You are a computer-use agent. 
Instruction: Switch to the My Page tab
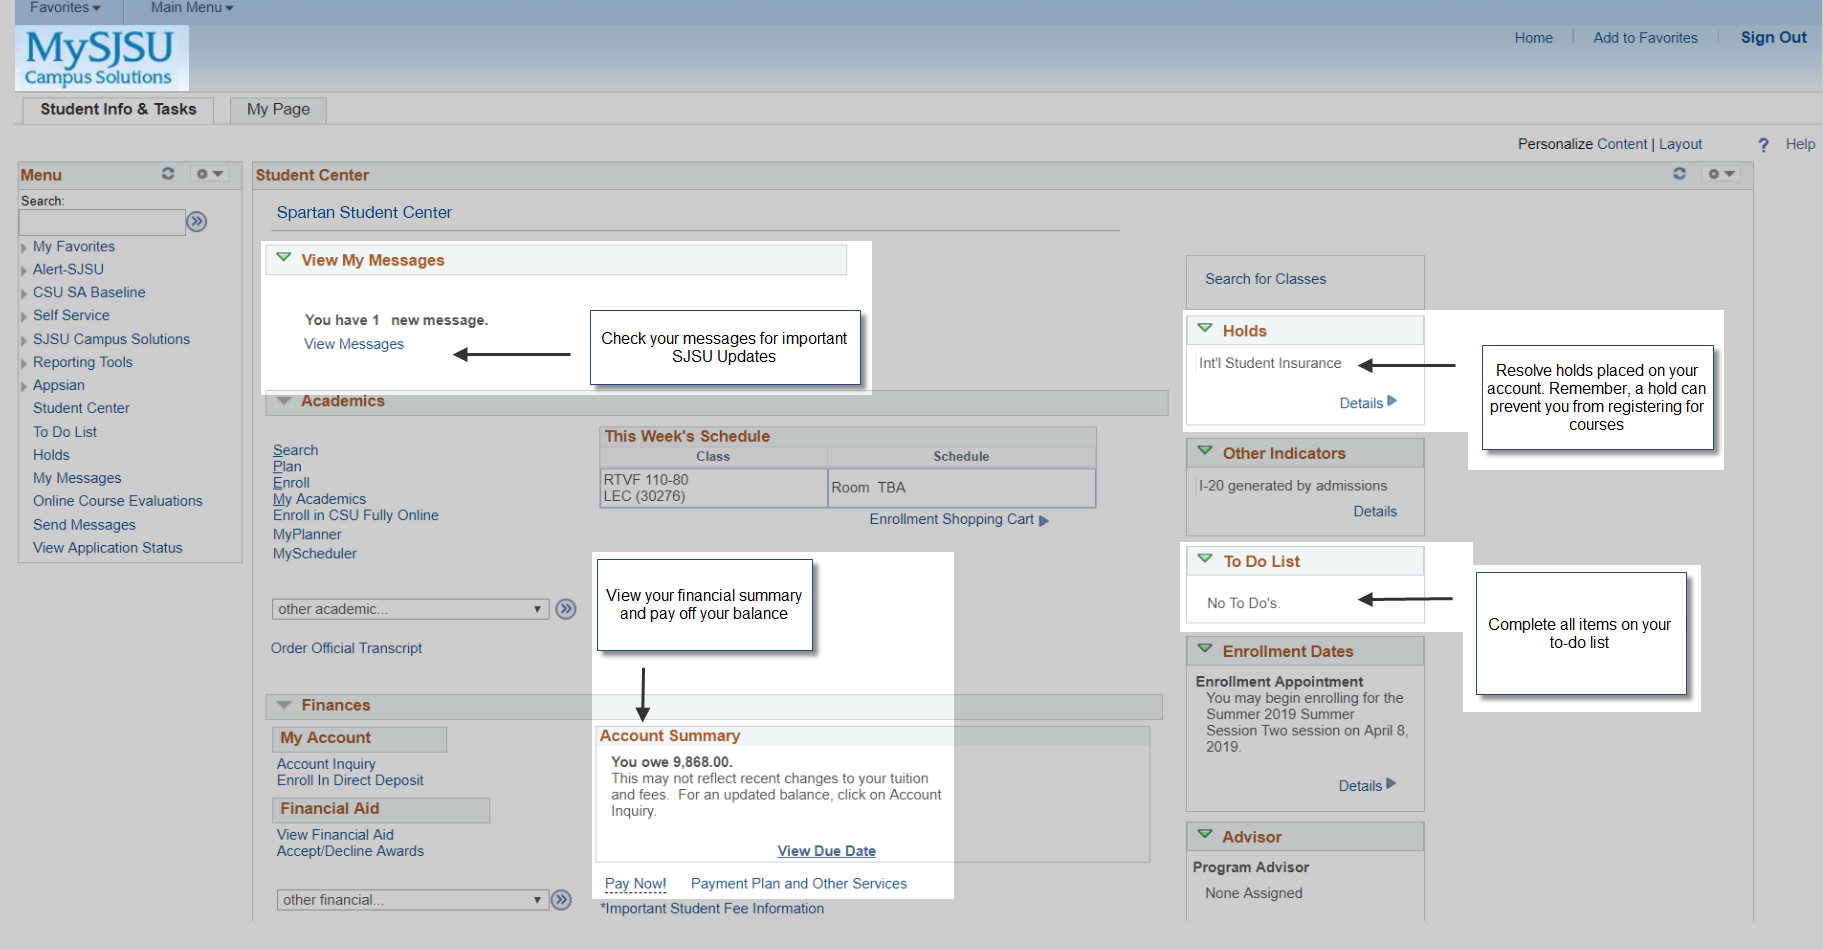[x=278, y=109]
